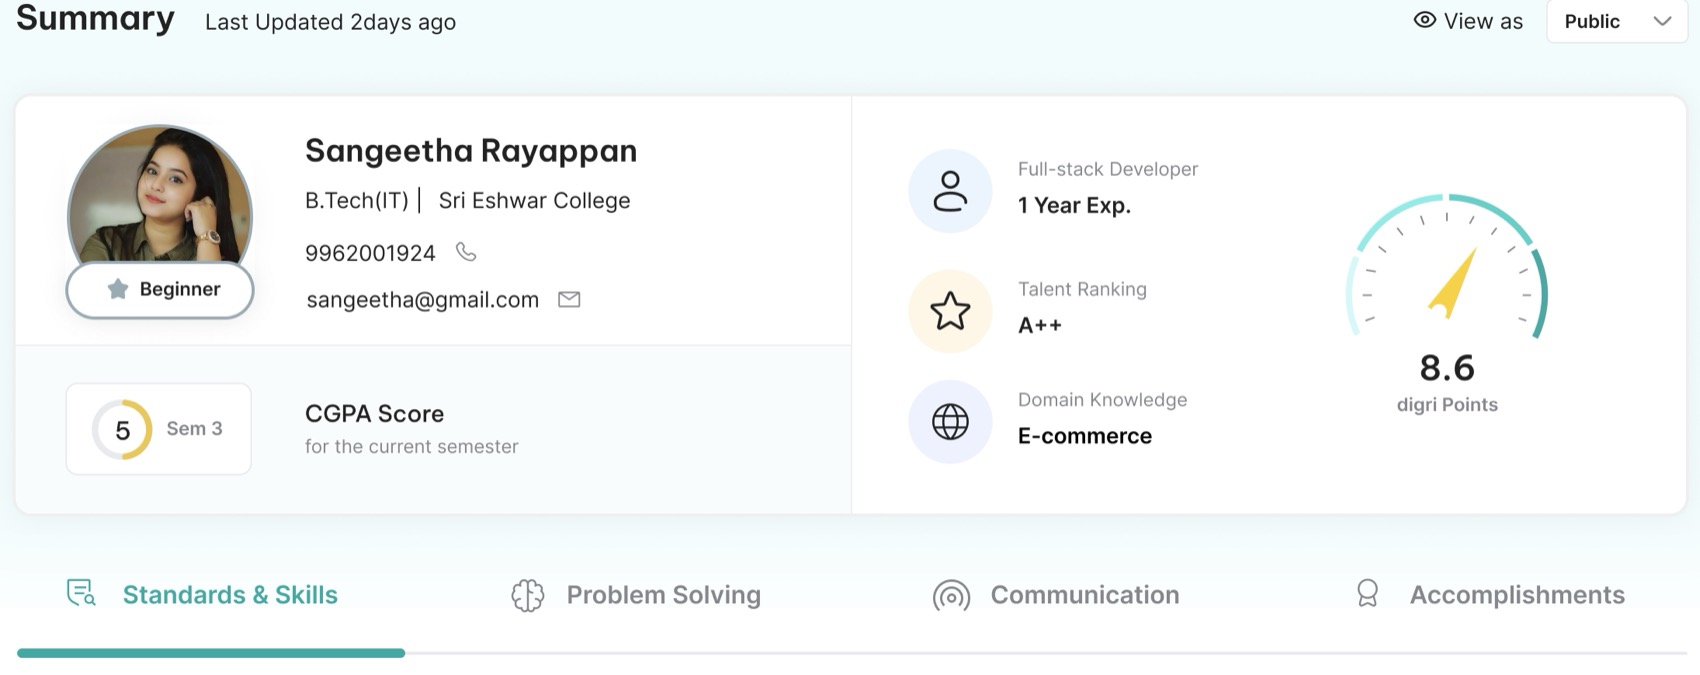Click the brain icon for Problem Solving
Screen dimensions: 1700x675
click(527, 595)
